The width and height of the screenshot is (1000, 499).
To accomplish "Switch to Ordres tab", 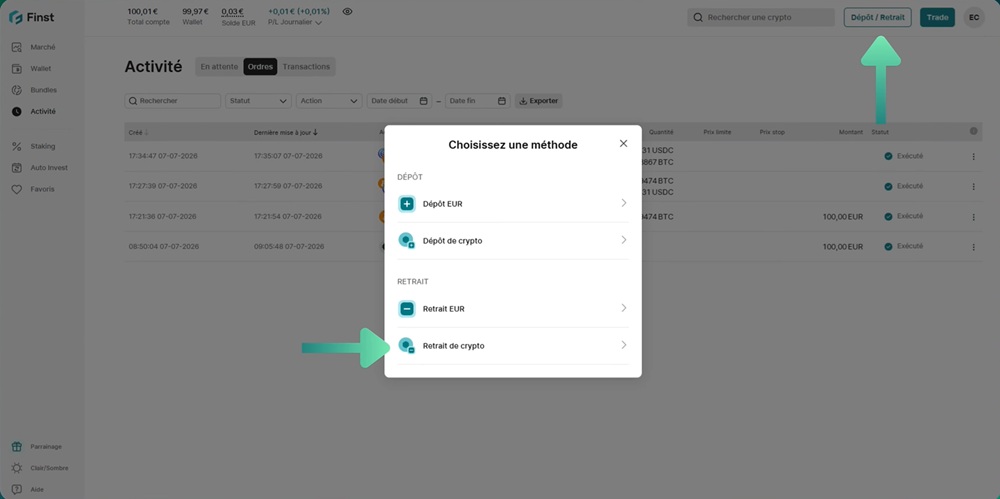I will click(x=260, y=66).
